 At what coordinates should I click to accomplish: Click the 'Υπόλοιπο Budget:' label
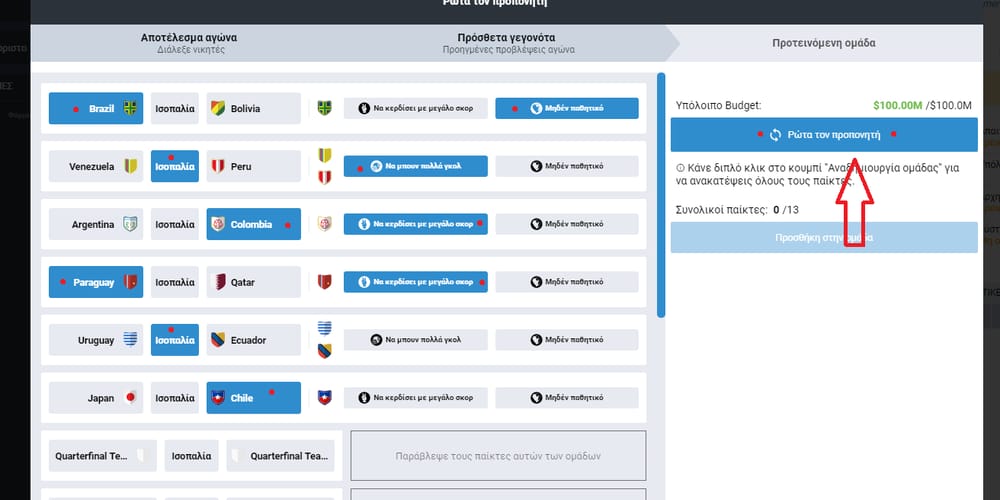coord(719,105)
